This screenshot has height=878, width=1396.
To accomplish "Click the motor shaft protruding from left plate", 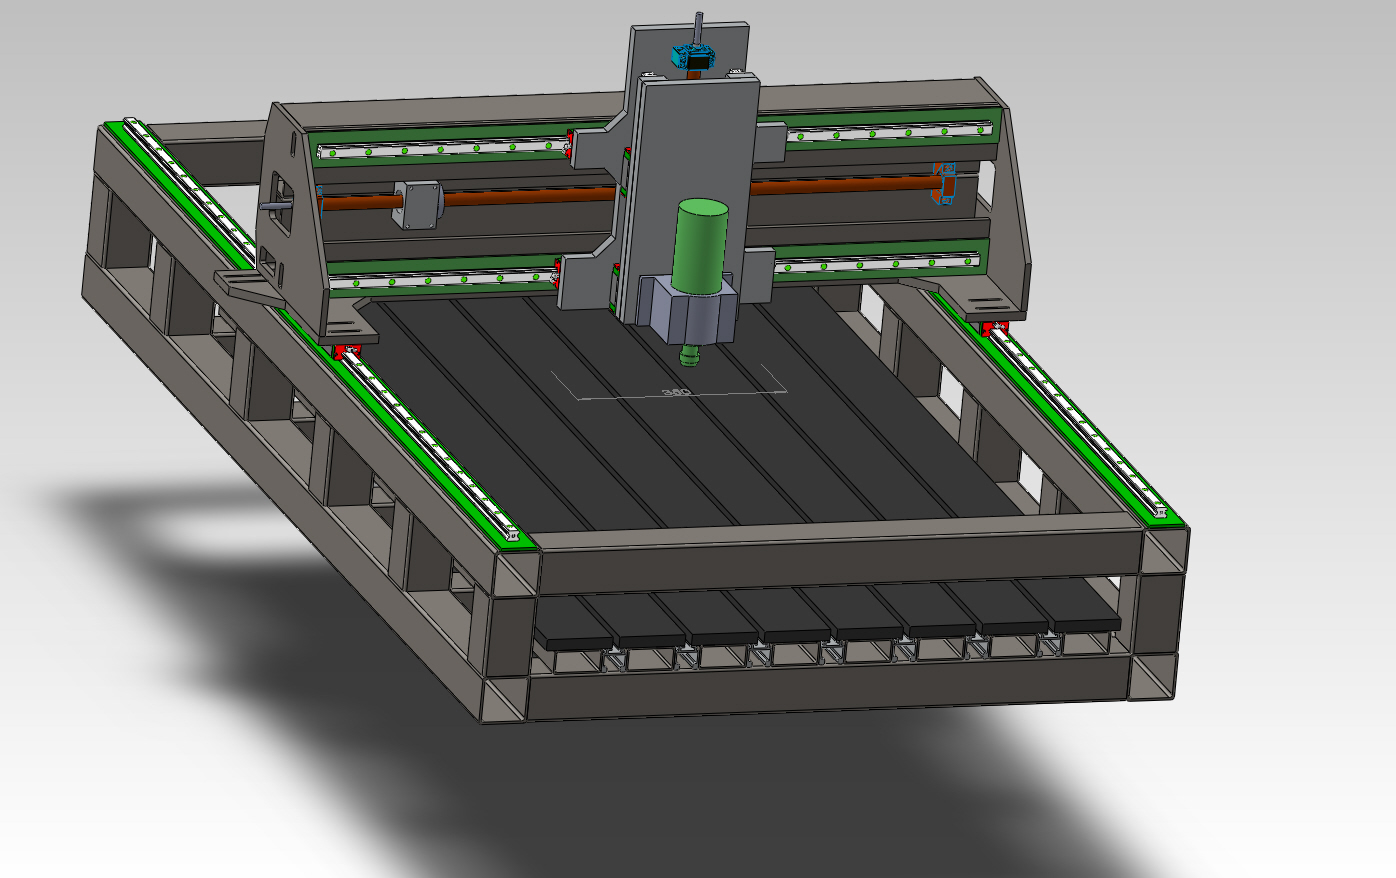I will tap(272, 204).
